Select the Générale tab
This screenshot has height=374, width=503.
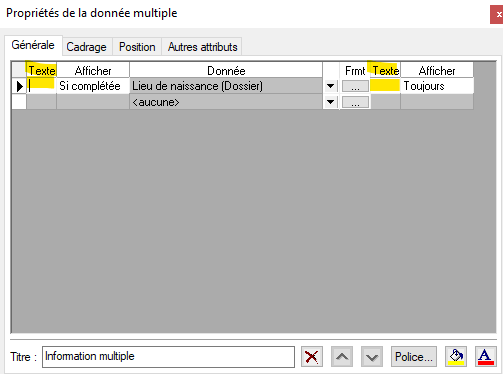tap(33, 45)
